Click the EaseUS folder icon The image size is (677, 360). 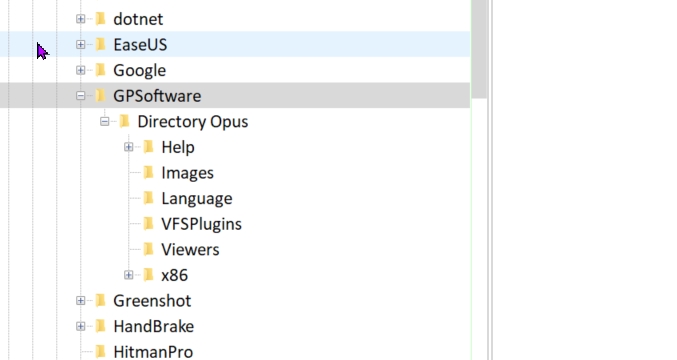pyautogui.click(x=101, y=44)
